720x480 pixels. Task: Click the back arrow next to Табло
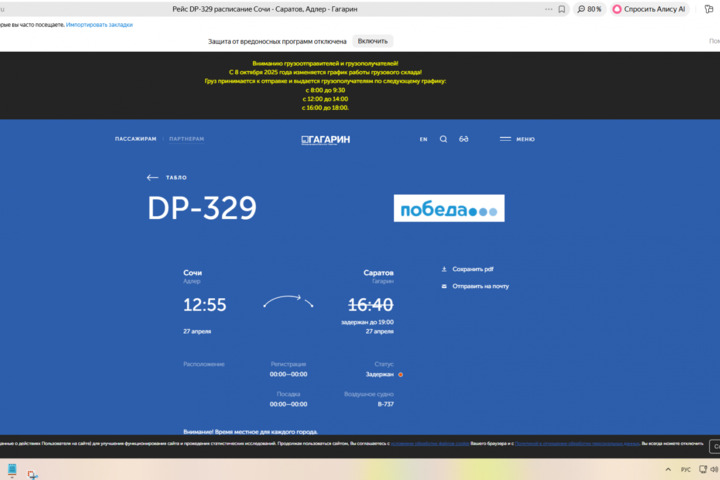pos(152,177)
